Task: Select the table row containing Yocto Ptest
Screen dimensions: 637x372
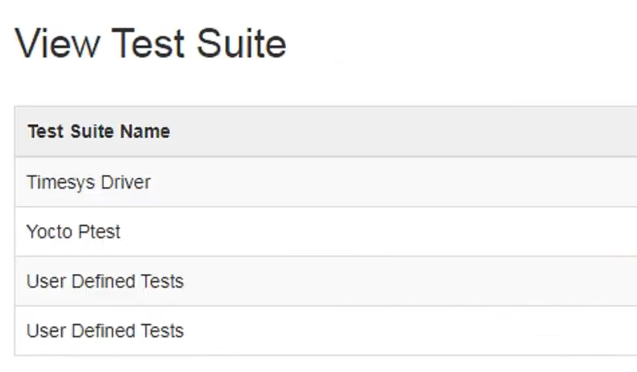Action: 326,231
